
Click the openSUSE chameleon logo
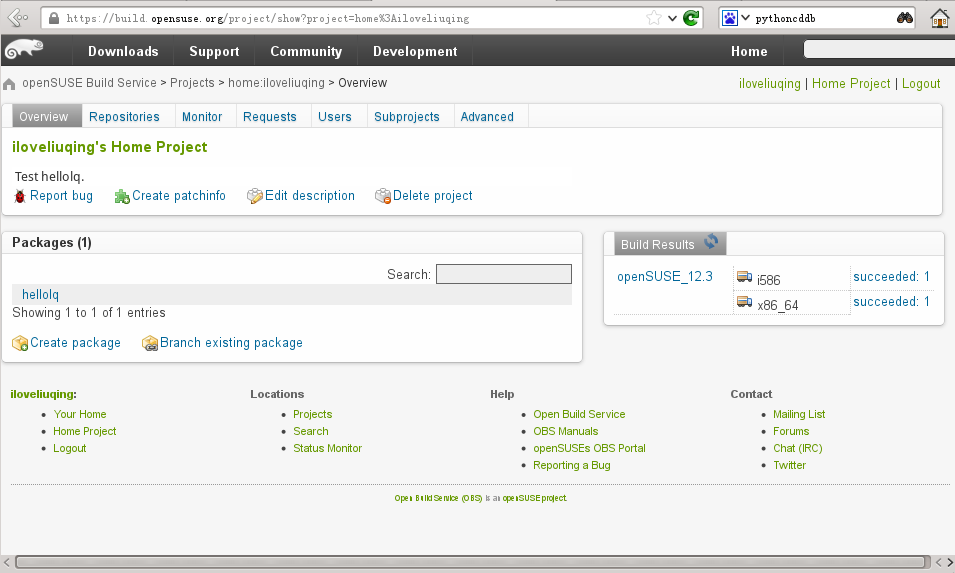click(x=24, y=49)
